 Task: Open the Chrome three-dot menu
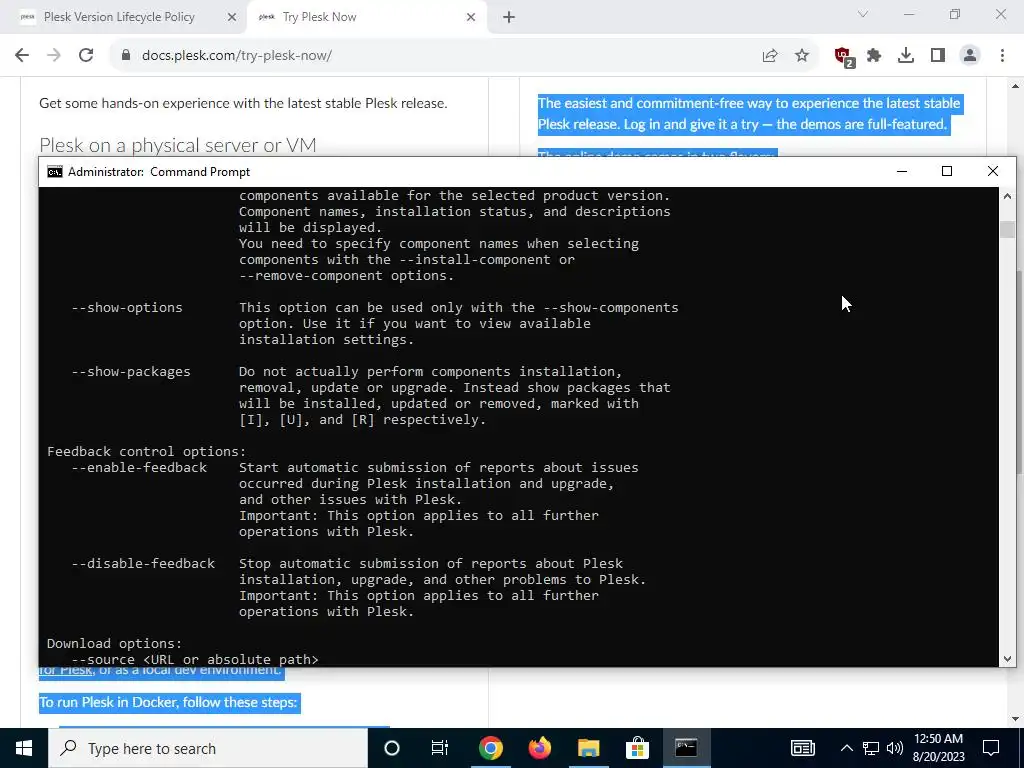pos(1002,56)
